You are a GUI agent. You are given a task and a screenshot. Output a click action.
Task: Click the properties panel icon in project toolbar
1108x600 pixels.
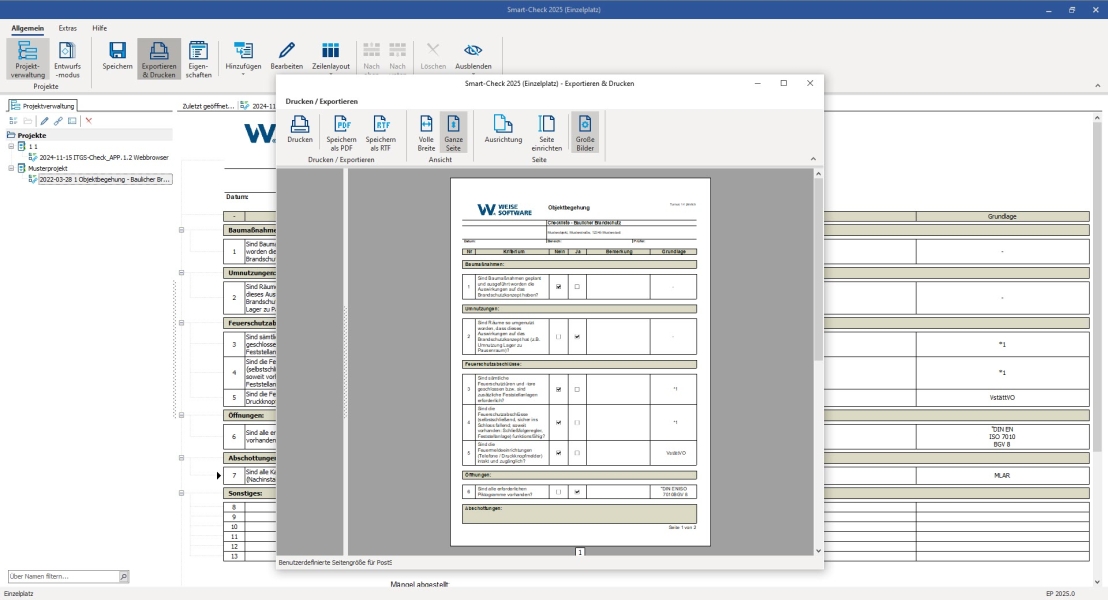72,121
